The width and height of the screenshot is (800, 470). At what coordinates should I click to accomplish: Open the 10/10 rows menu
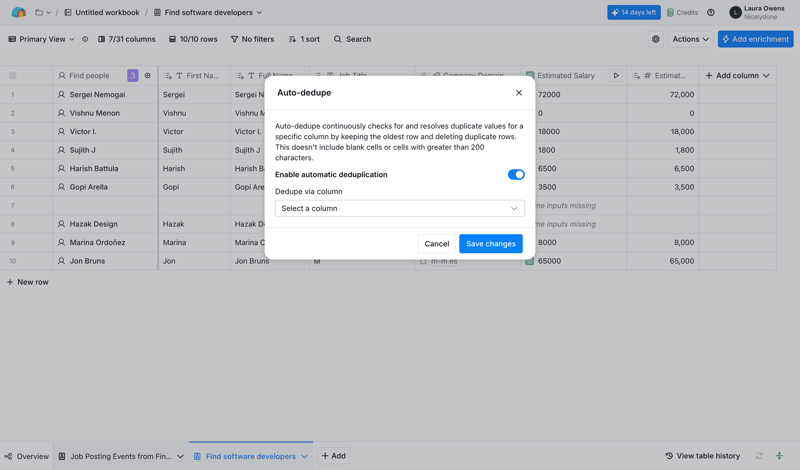click(x=193, y=39)
